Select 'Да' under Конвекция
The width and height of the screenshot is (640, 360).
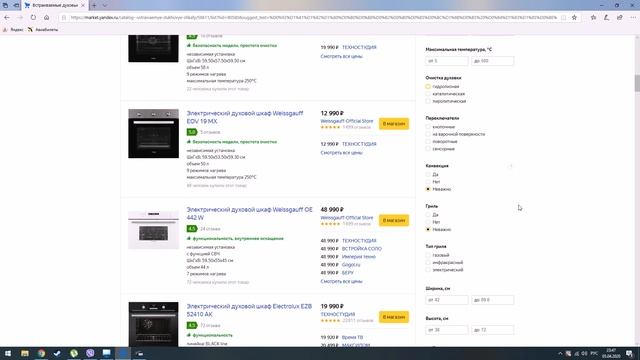tap(428, 175)
